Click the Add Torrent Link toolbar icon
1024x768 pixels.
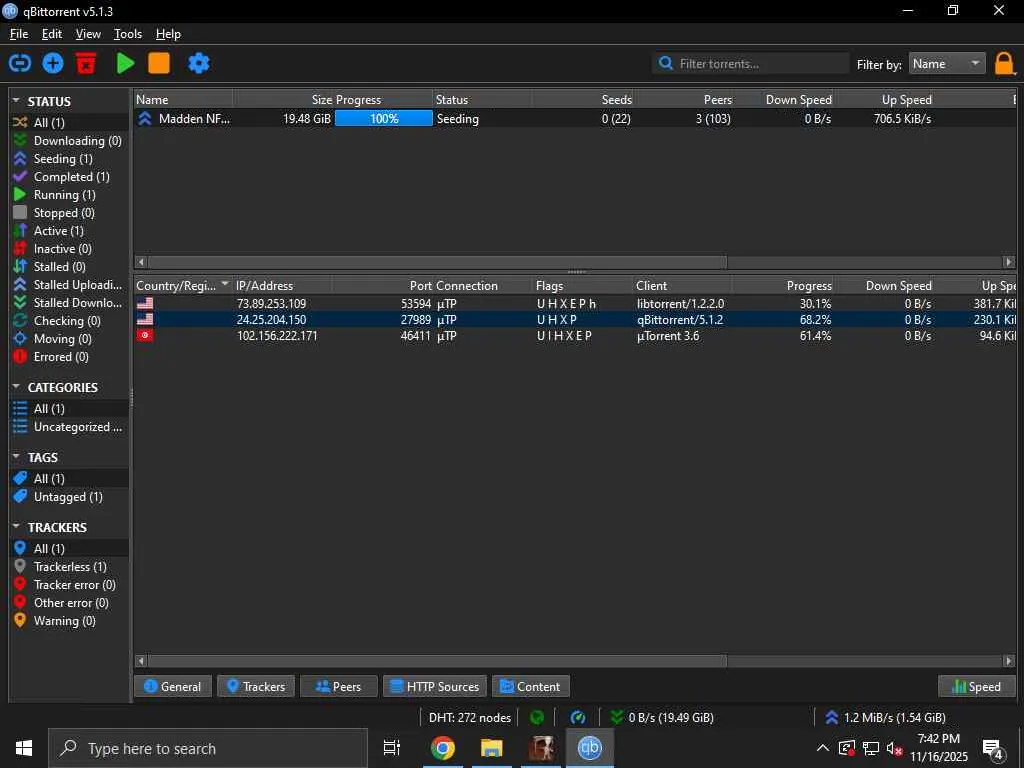20,63
